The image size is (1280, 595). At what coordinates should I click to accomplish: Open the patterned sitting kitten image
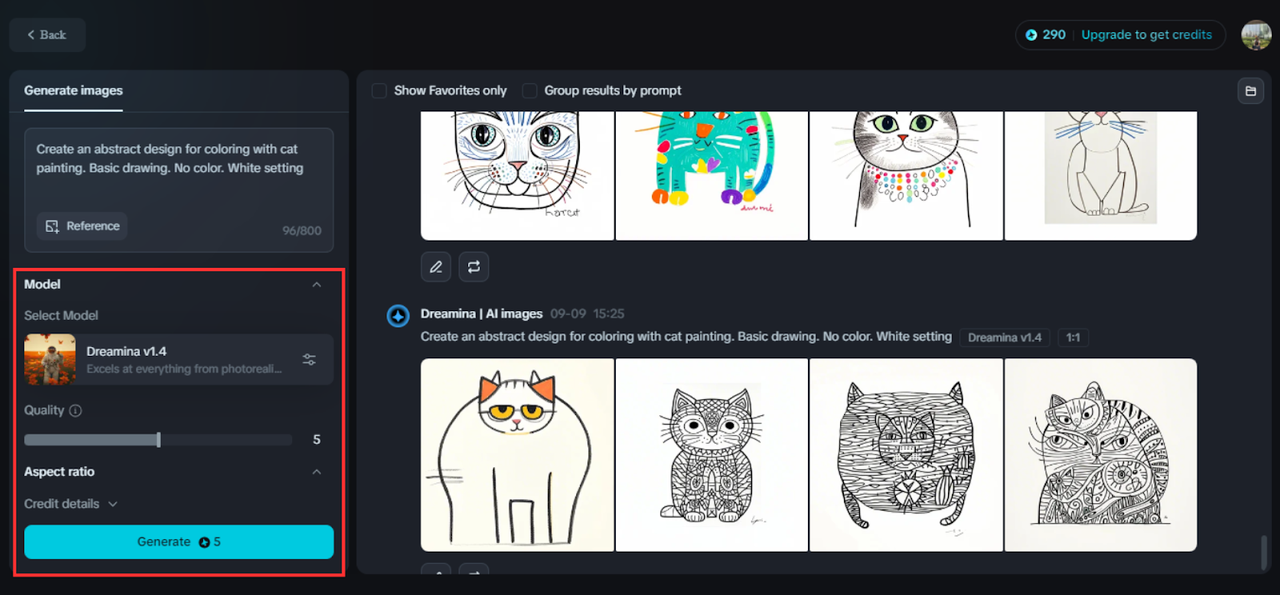[711, 455]
